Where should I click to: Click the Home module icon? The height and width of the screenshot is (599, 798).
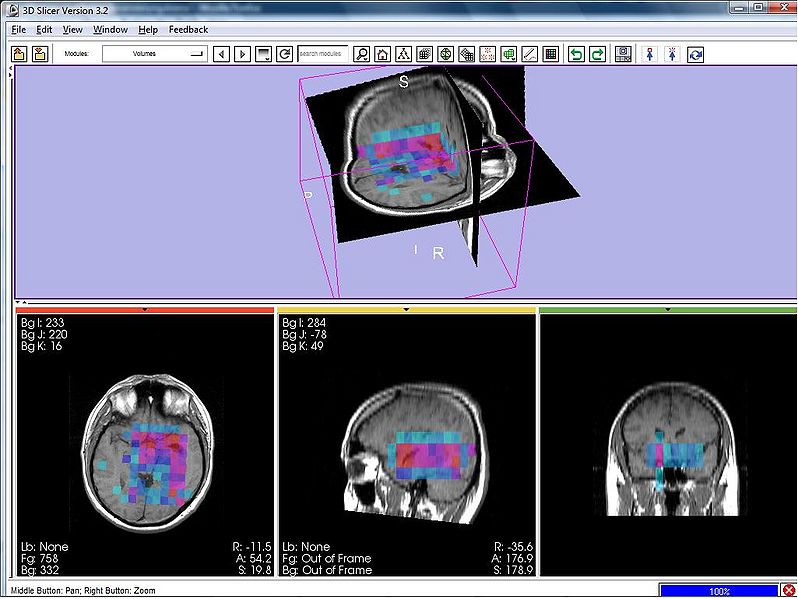[x=382, y=54]
